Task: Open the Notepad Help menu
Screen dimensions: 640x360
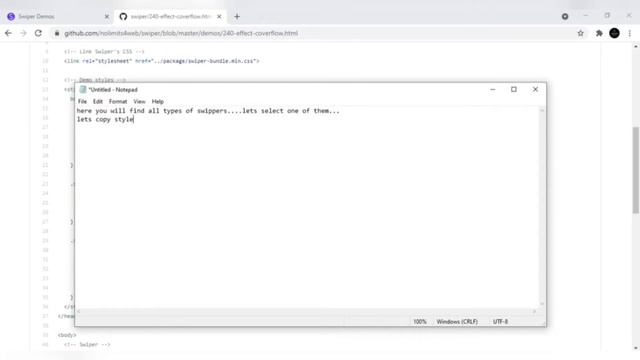Action: 158,101
